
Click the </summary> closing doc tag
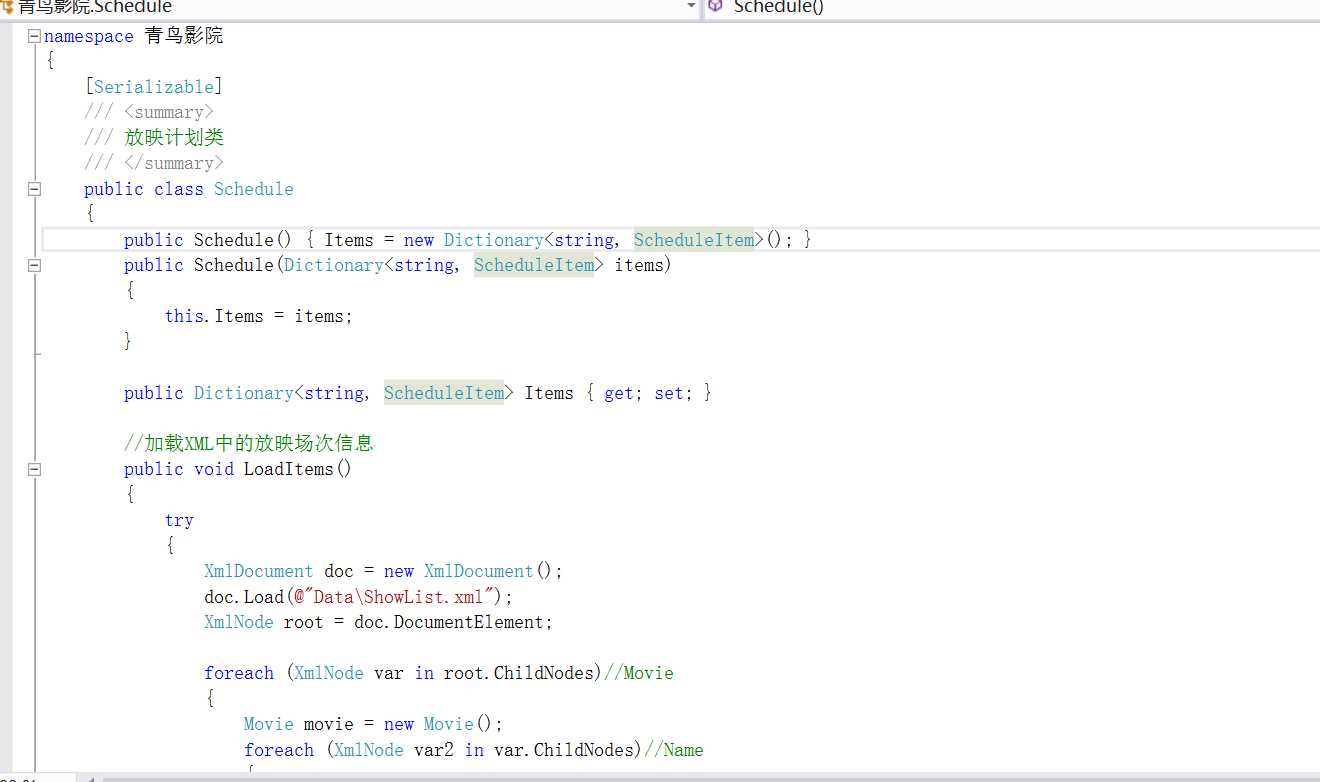coord(174,163)
